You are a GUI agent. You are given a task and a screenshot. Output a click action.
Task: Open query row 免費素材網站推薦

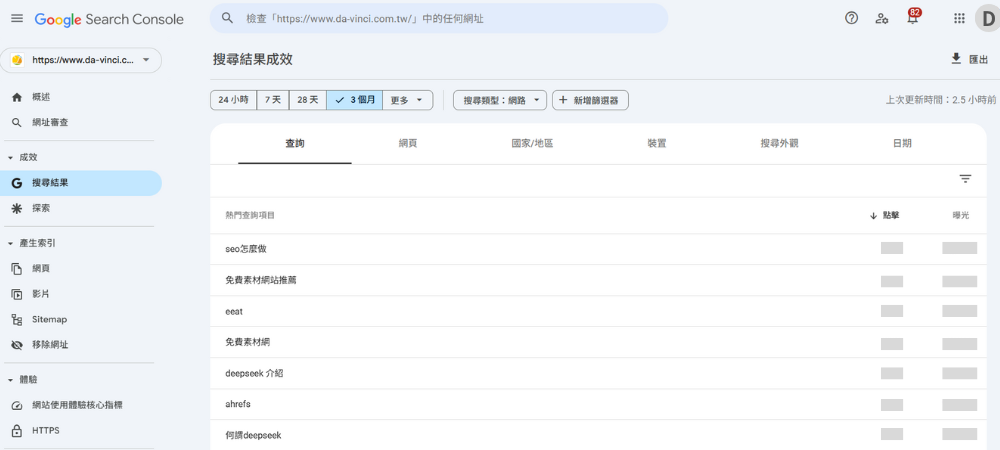tap(598, 280)
